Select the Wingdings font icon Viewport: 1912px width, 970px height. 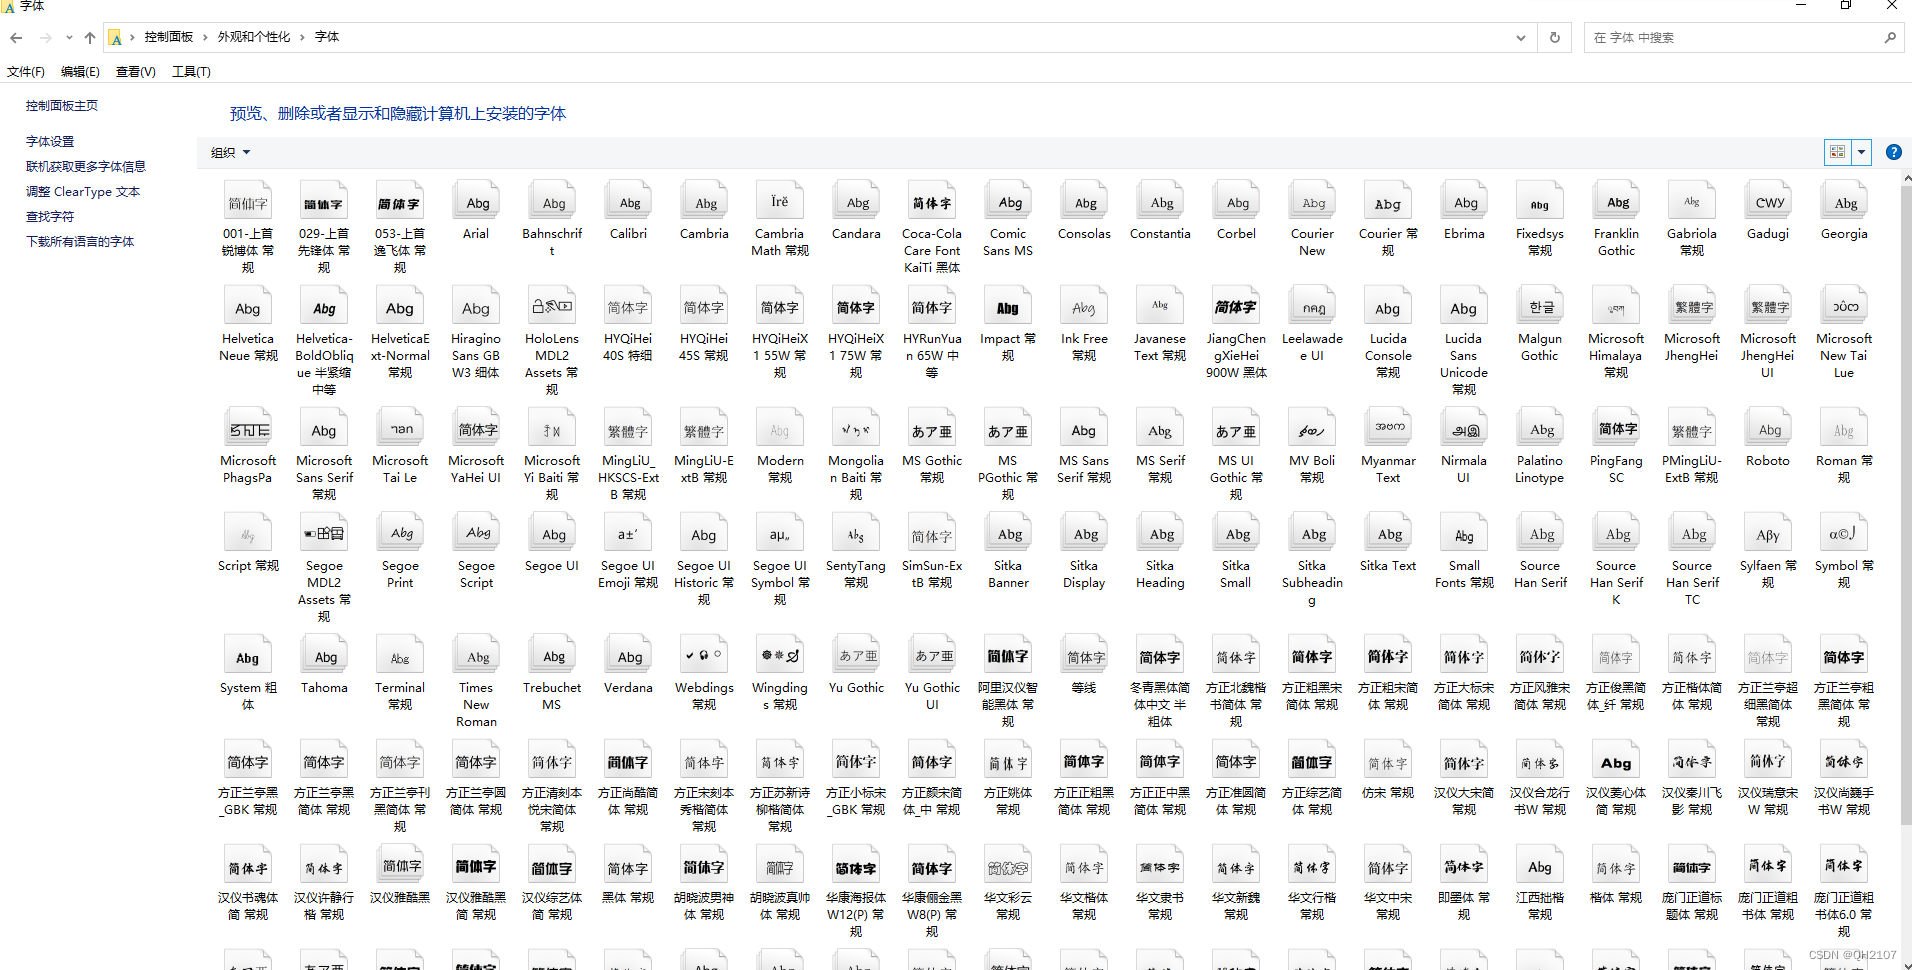[780, 656]
